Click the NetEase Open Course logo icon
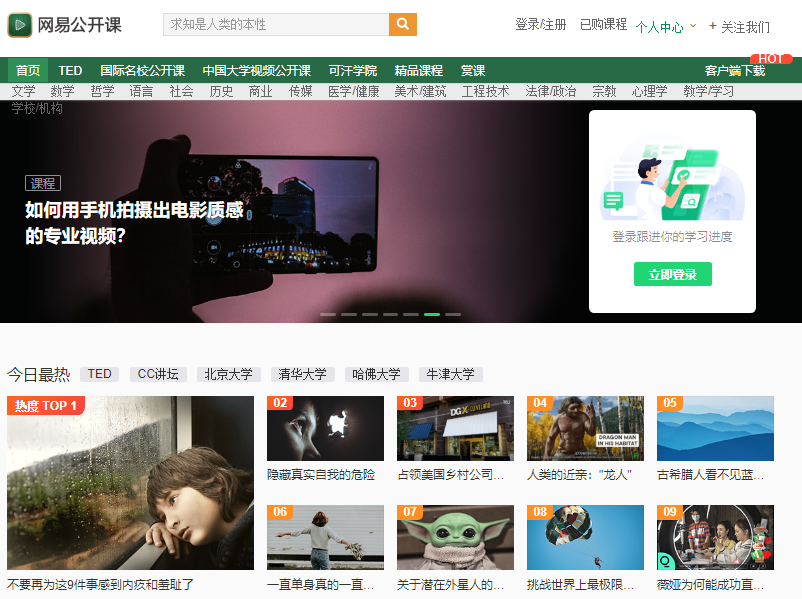This screenshot has width=802, height=599. 20,25
